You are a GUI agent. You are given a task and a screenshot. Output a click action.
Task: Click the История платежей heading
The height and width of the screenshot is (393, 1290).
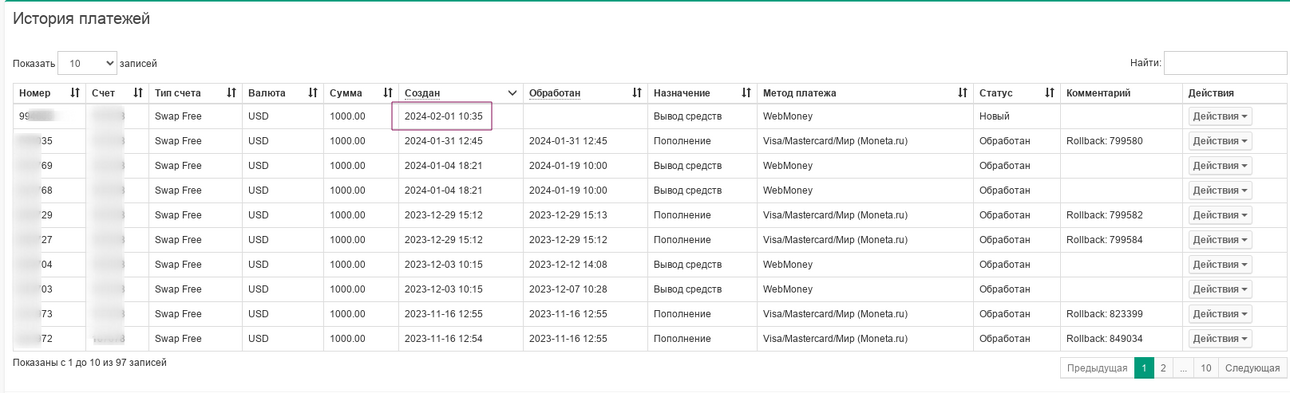click(81, 19)
